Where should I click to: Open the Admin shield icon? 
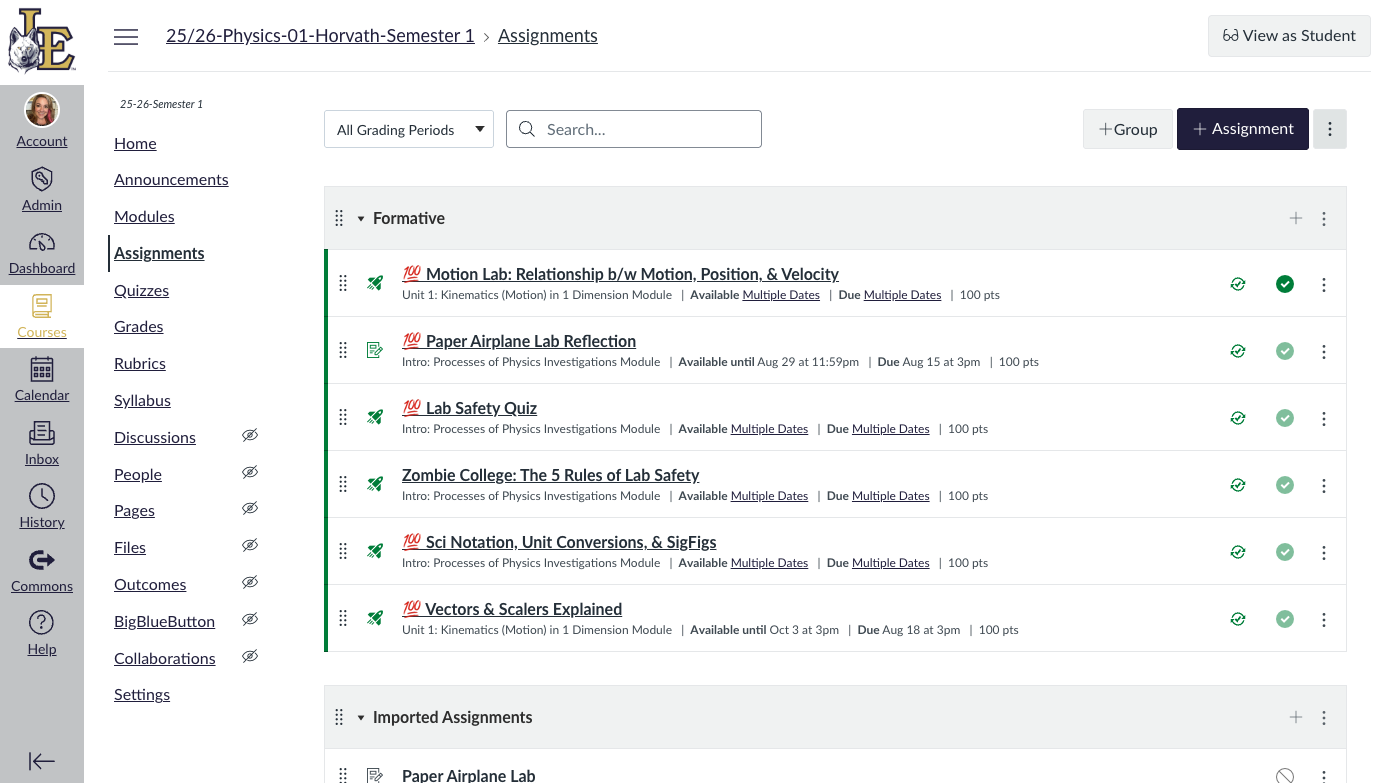click(x=42, y=179)
